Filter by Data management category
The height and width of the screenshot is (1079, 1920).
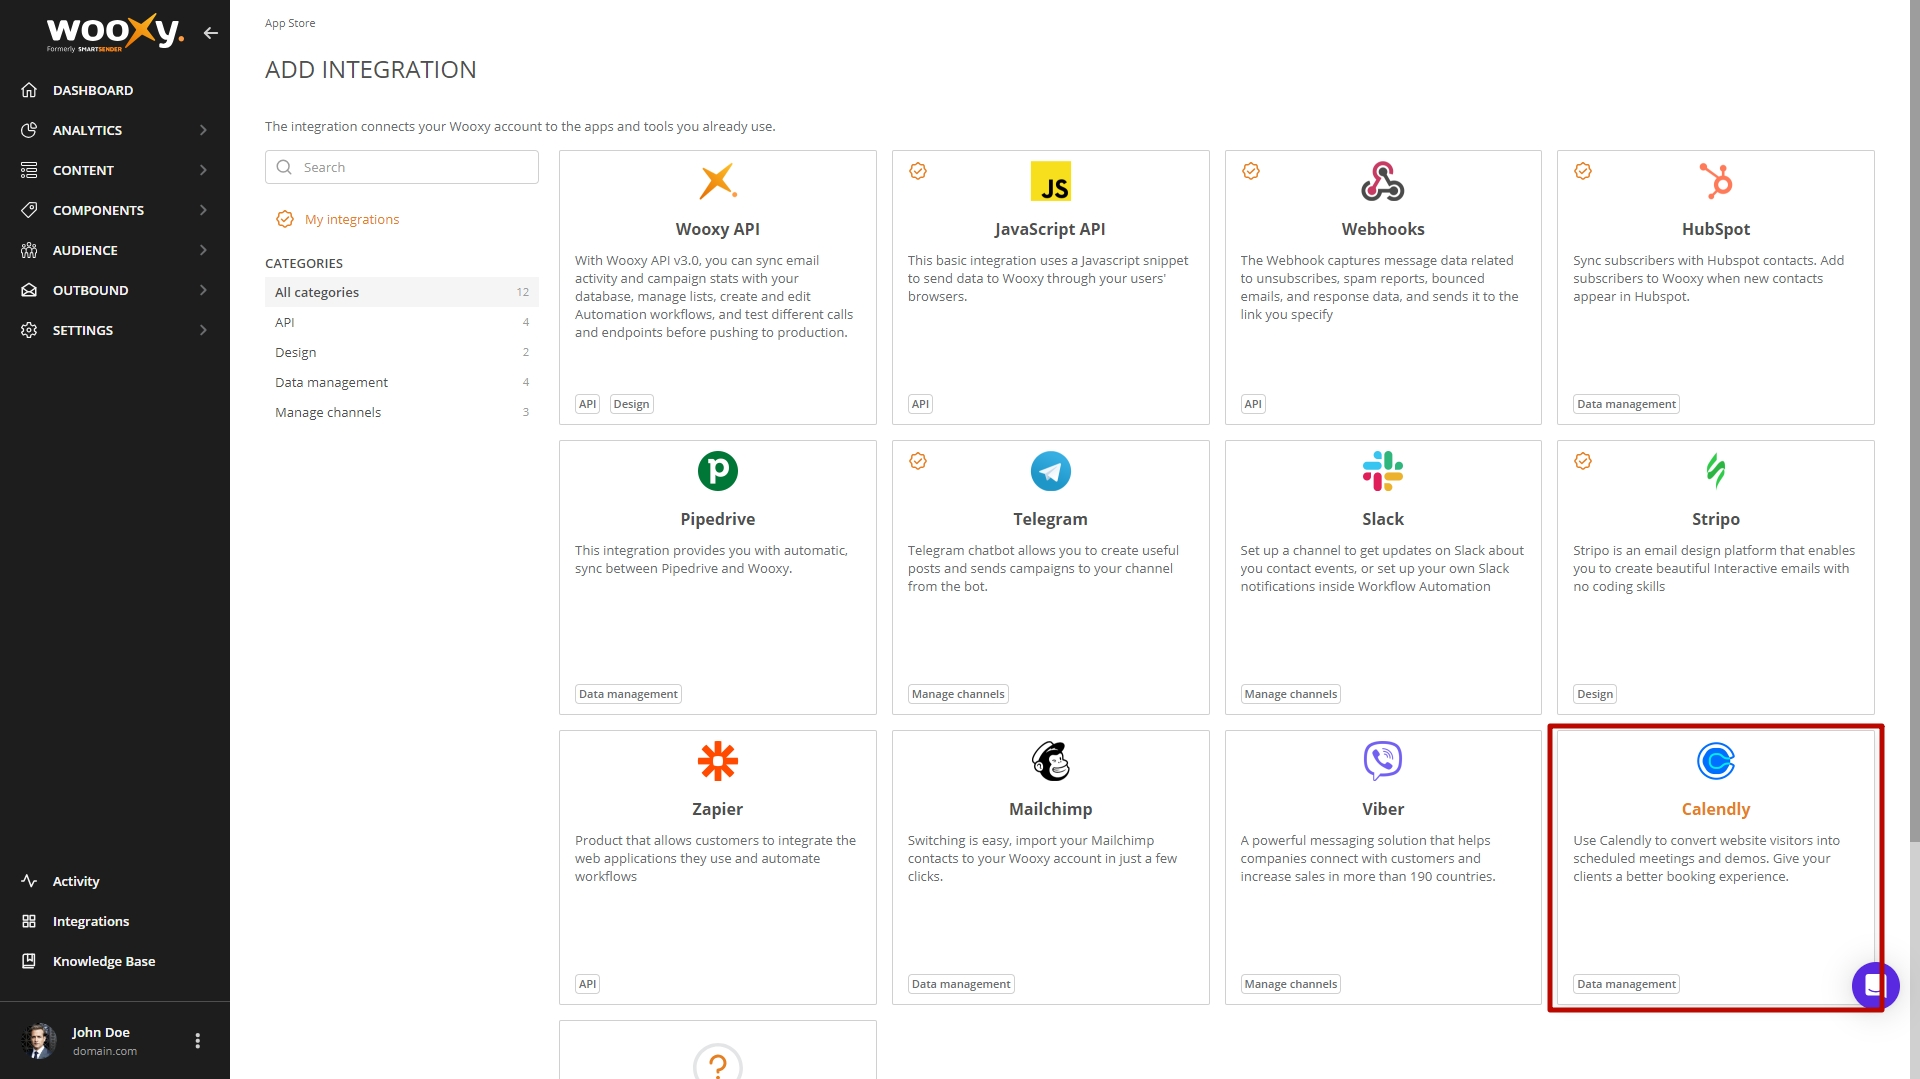331,382
